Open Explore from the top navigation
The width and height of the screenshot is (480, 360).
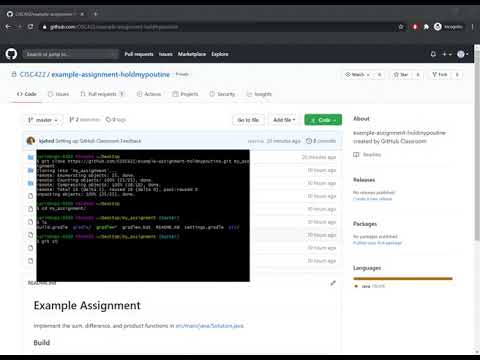[x=220, y=54]
